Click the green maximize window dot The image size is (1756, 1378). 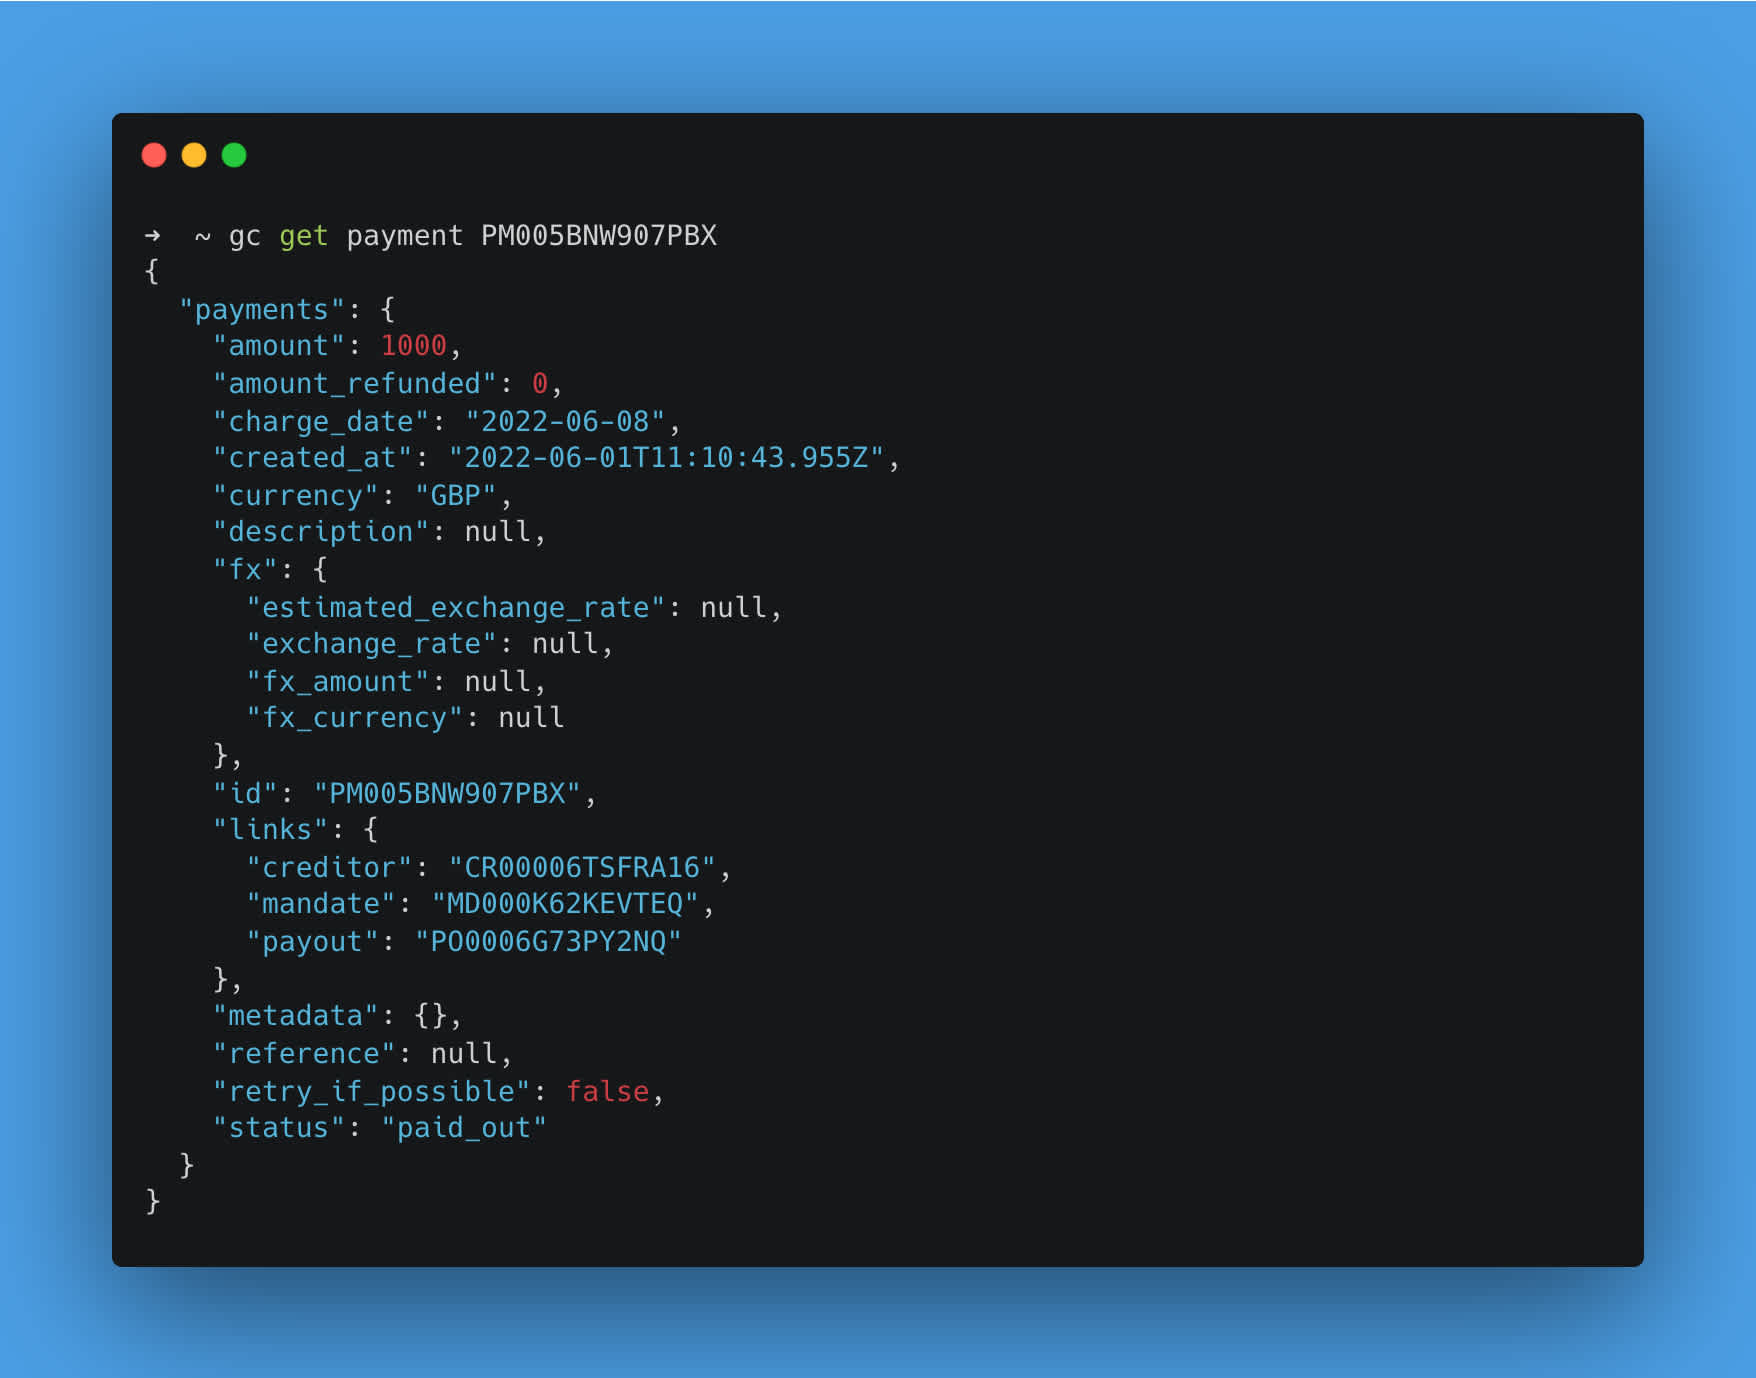click(x=234, y=155)
